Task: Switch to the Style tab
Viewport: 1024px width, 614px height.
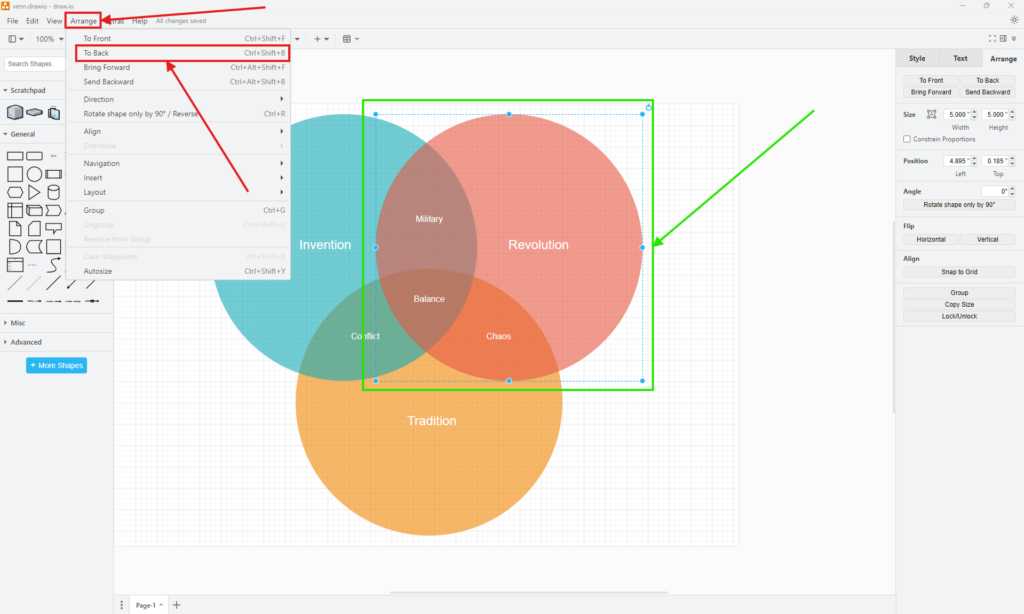Action: (x=917, y=58)
